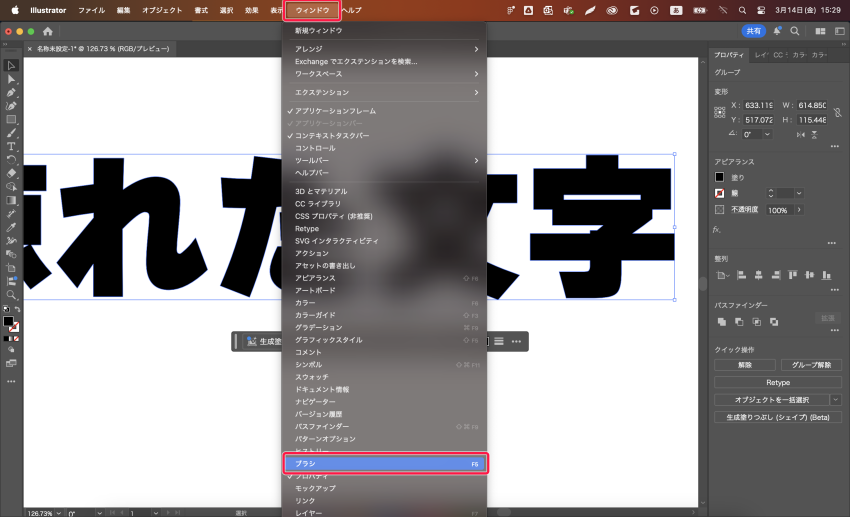Select the Curvature tool
The height and width of the screenshot is (517, 850).
(x=11, y=106)
